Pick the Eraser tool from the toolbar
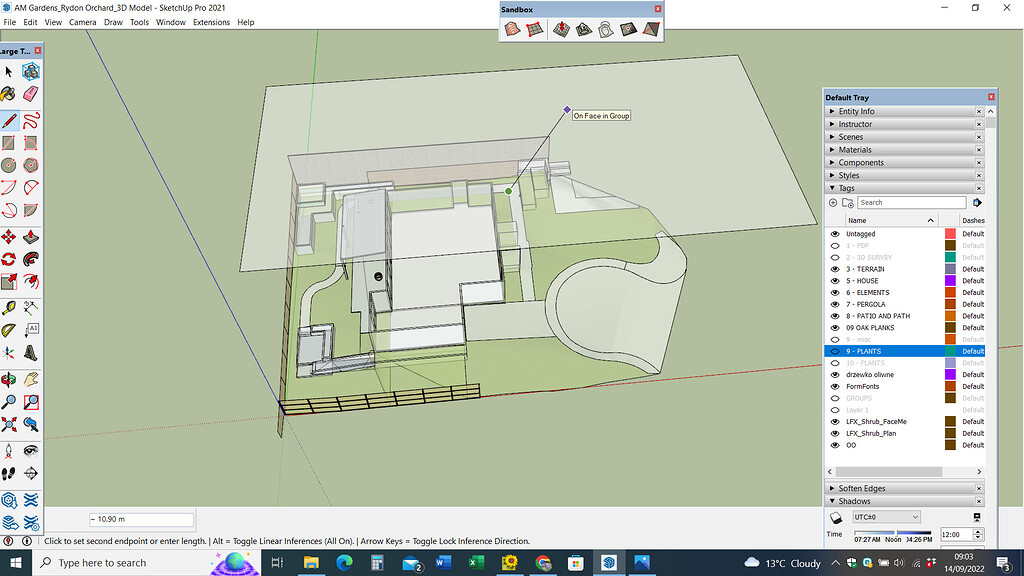 coord(29,93)
